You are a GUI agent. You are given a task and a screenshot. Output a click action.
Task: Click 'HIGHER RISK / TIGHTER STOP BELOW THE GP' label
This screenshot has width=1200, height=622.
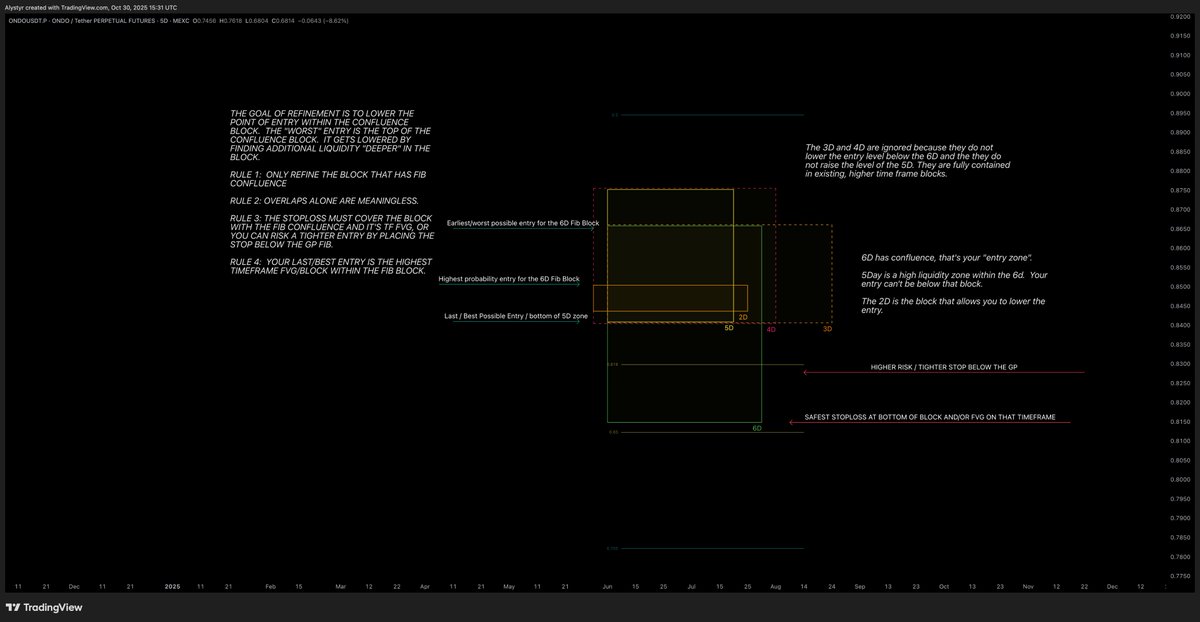(944, 368)
